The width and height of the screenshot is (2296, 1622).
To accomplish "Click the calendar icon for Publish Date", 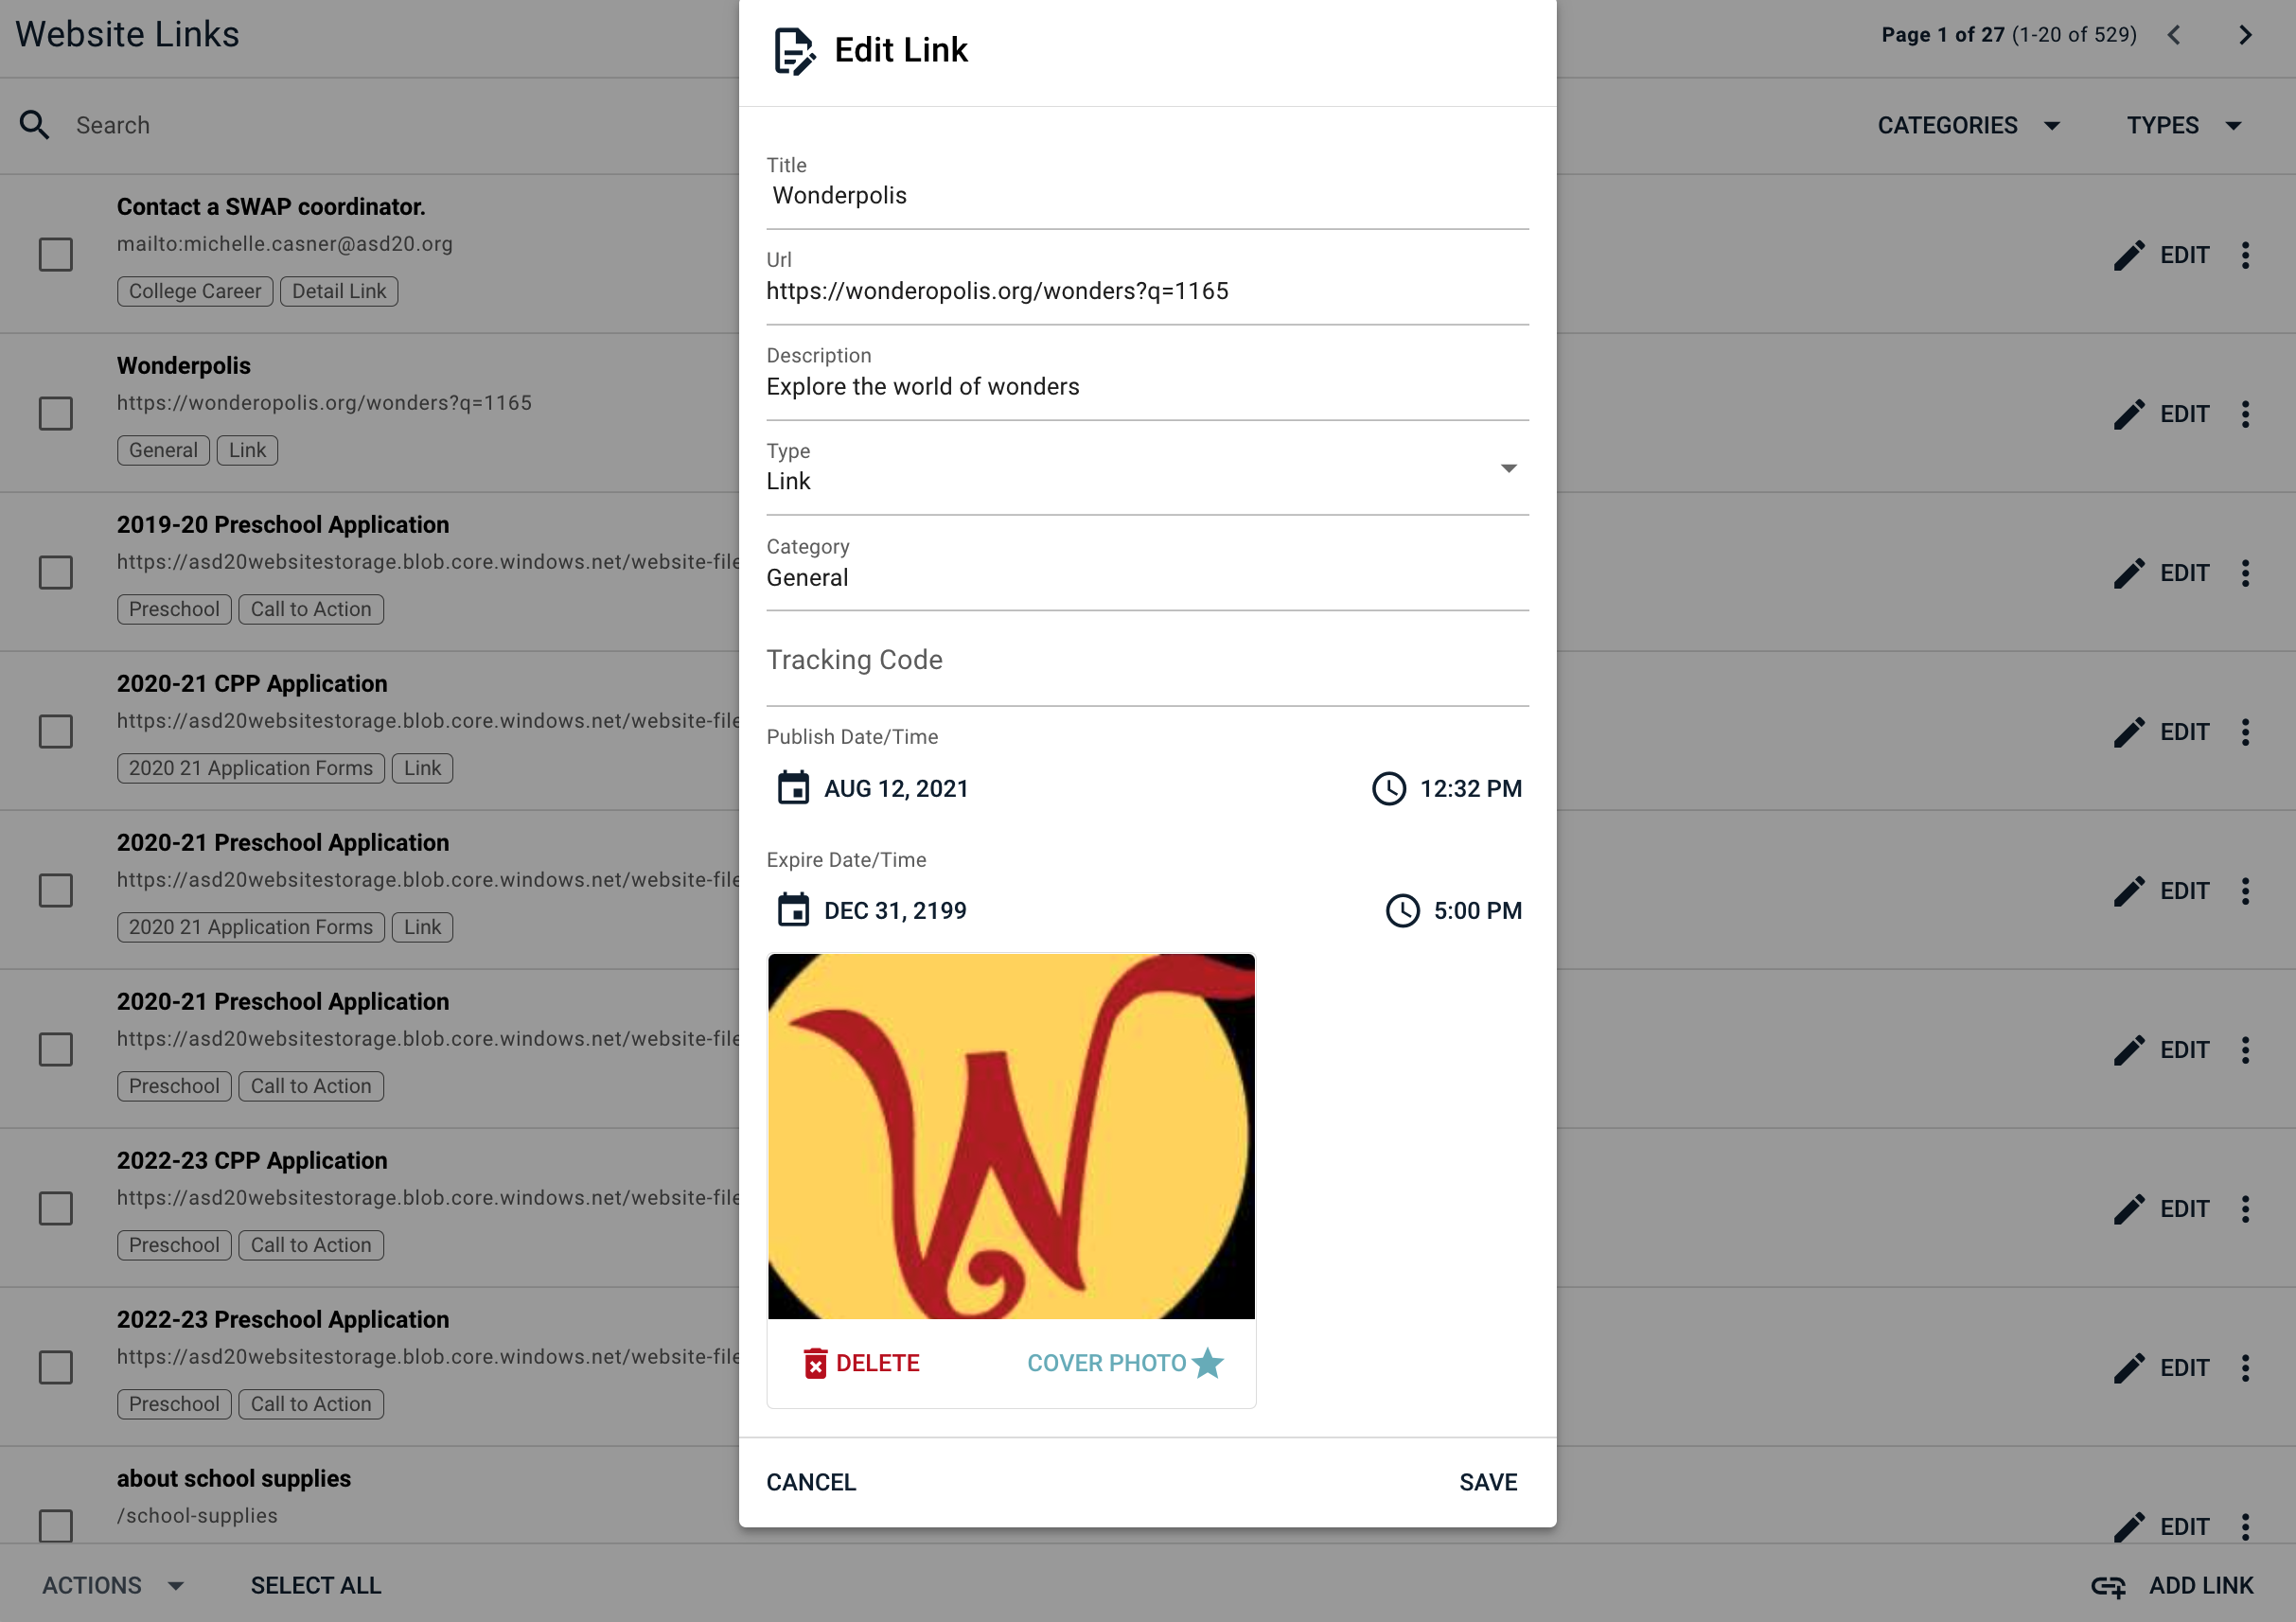I will pyautogui.click(x=791, y=788).
